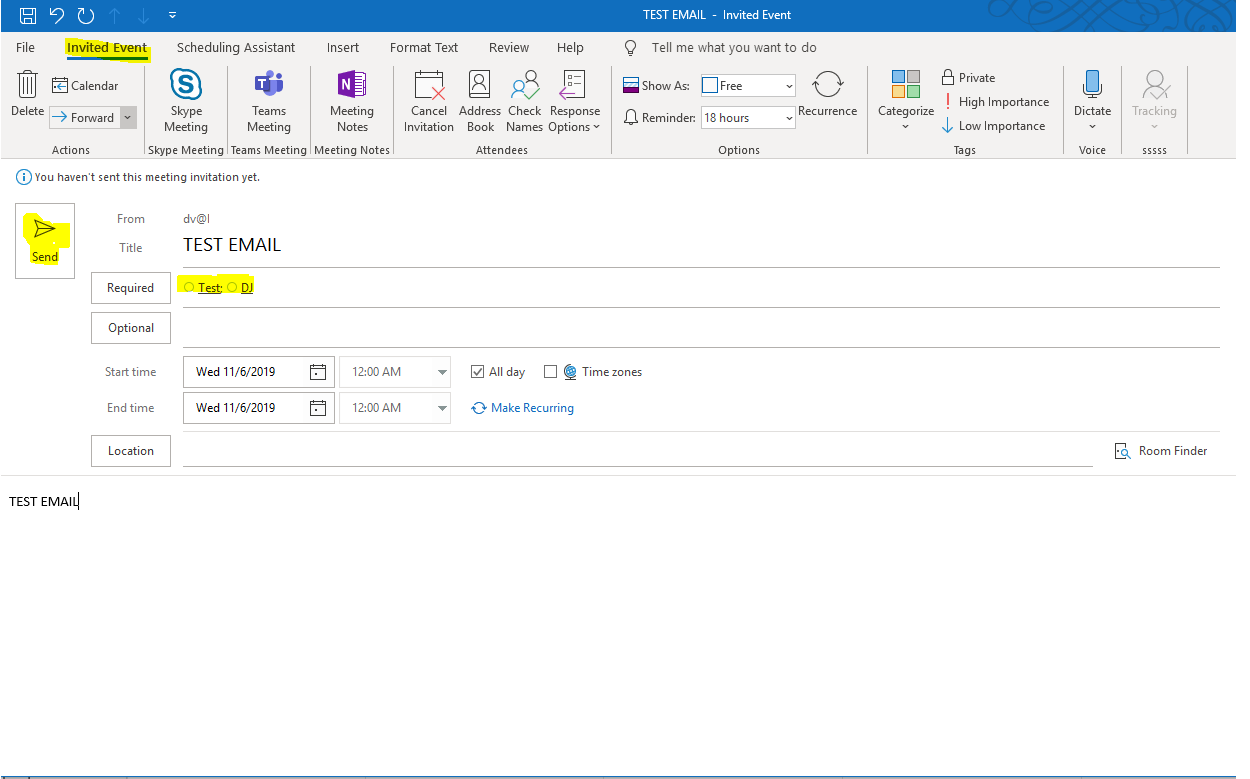
Task: Add a Skype Meeting
Action: pos(186,101)
